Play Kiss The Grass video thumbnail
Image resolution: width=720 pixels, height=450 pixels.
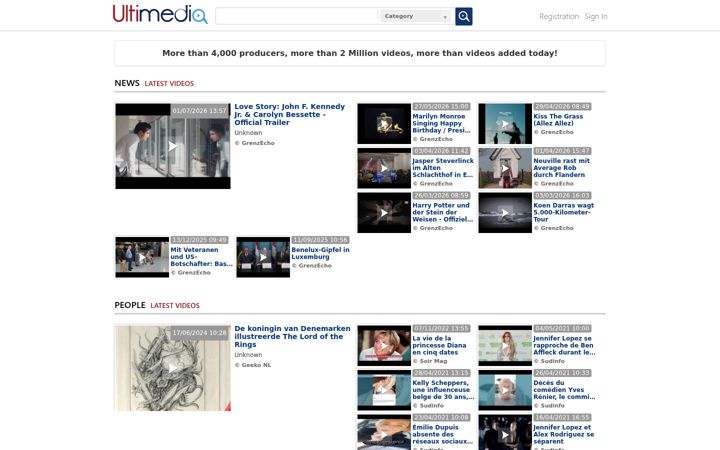click(505, 124)
